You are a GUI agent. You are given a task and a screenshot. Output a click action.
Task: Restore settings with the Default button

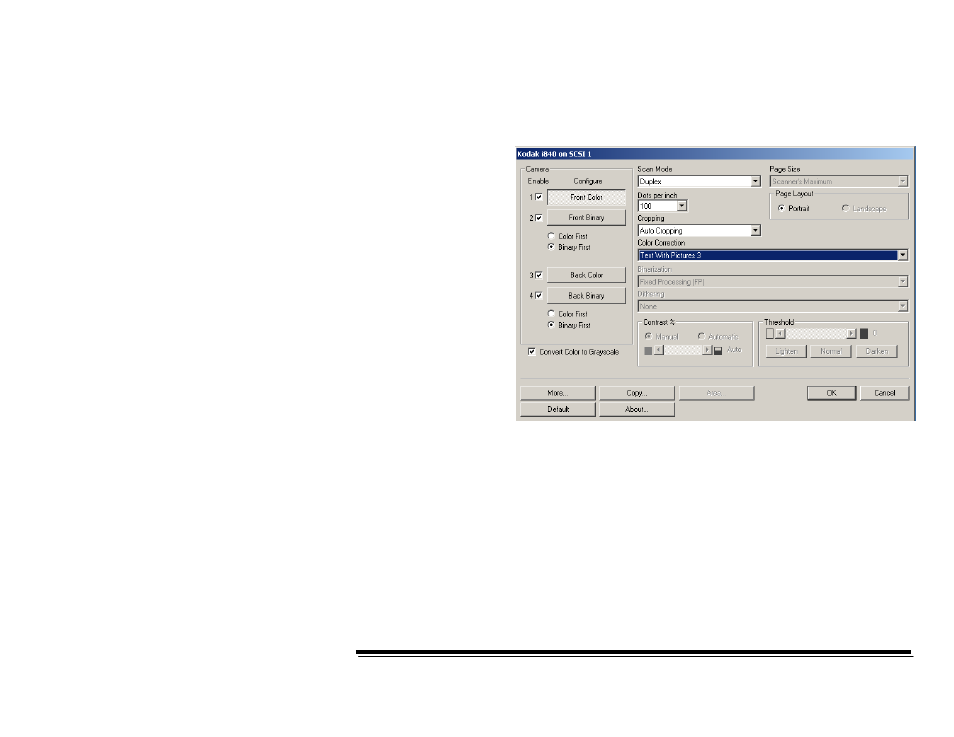pyautogui.click(x=558, y=410)
